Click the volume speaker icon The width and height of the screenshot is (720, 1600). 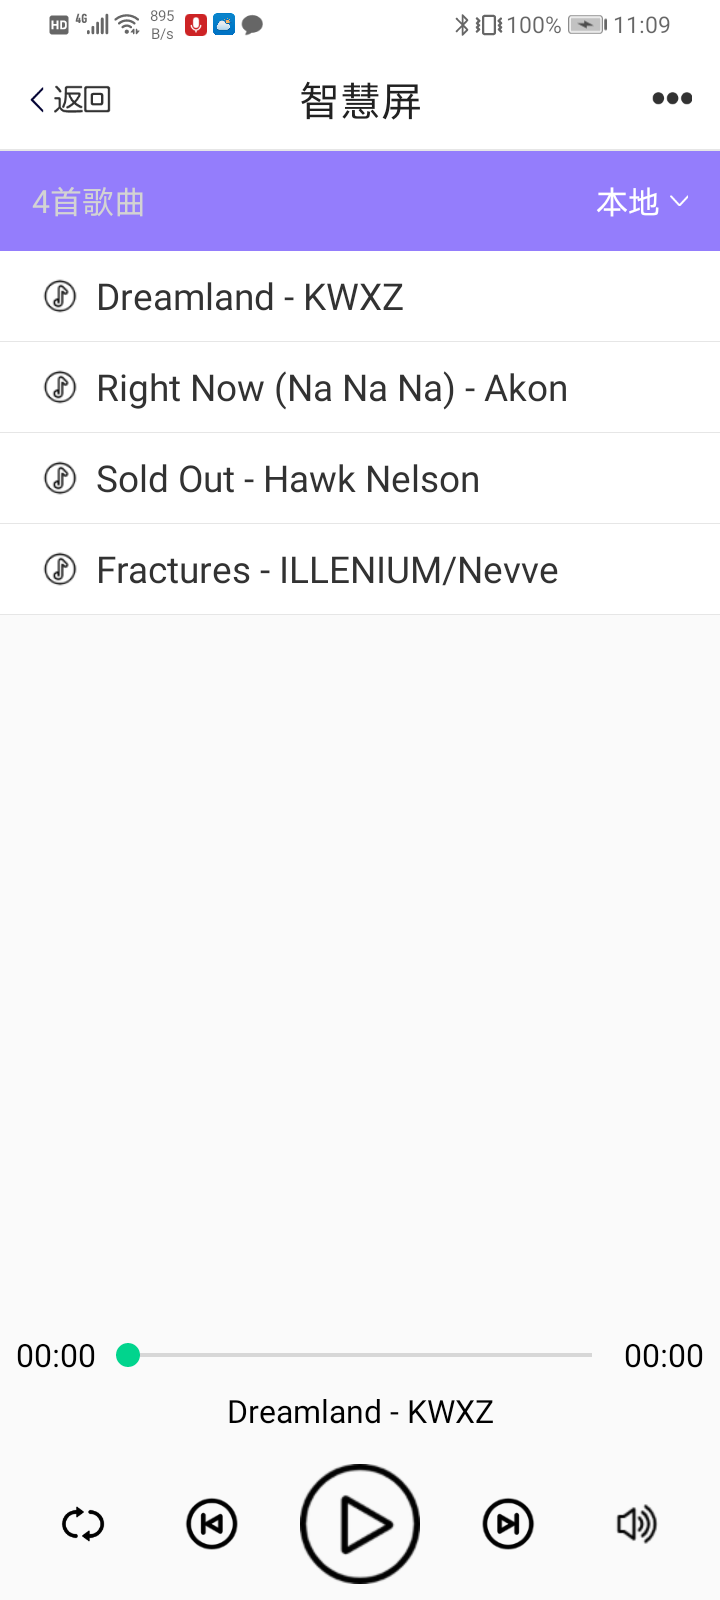click(x=636, y=1524)
